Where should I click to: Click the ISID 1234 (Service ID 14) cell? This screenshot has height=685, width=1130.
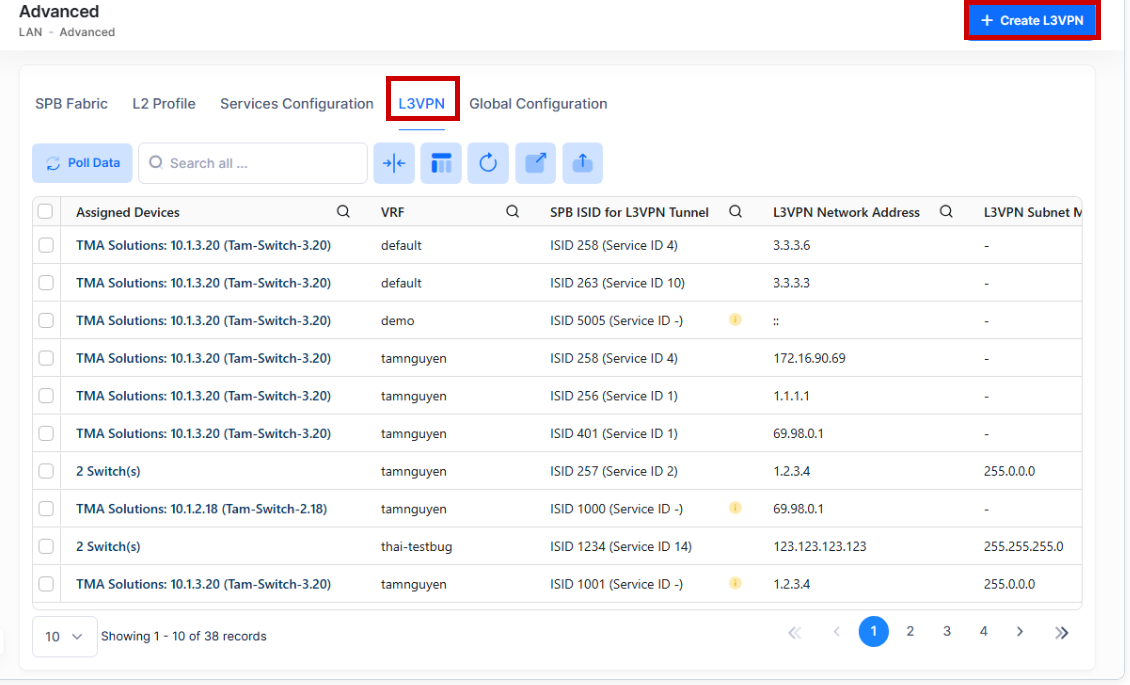tap(620, 547)
